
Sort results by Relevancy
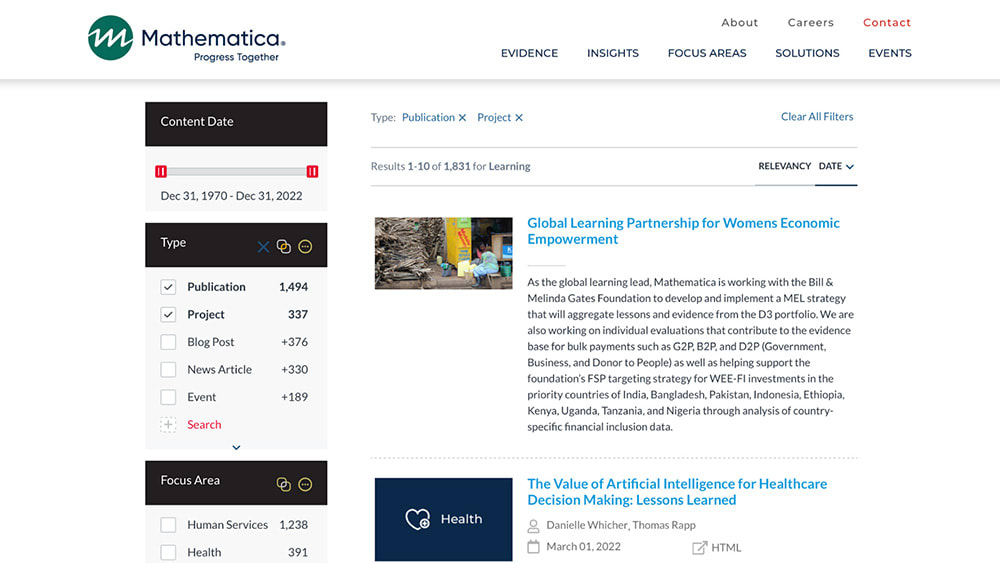(784, 167)
